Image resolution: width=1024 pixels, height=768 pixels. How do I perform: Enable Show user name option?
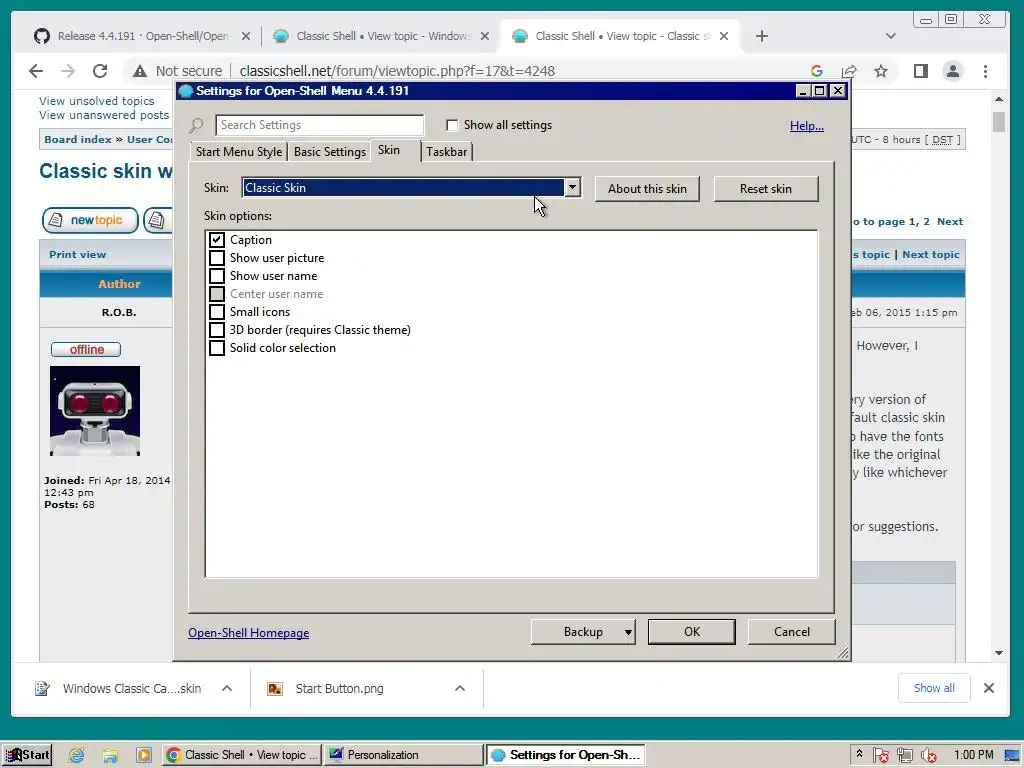pyautogui.click(x=217, y=276)
